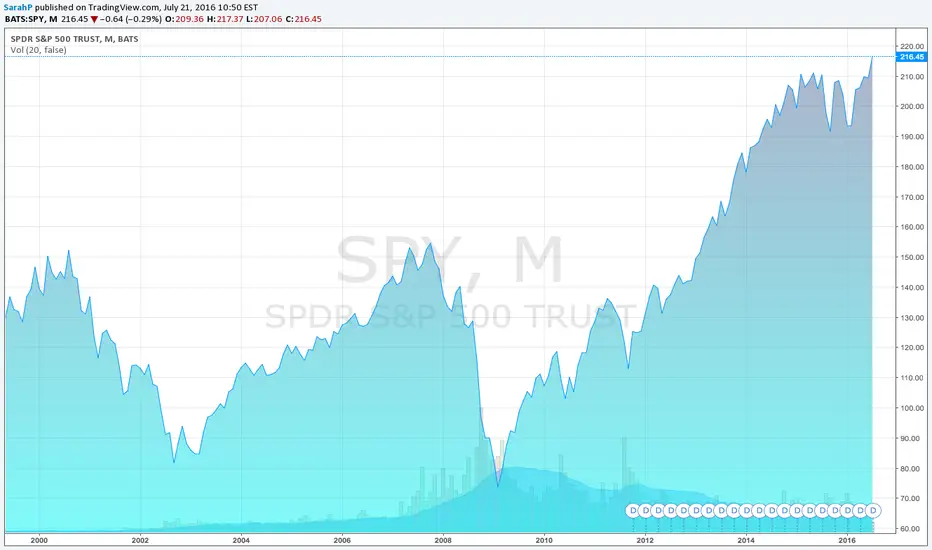The image size is (932, 550).
Task: Click the L:207.06 low value
Action: 265,19
